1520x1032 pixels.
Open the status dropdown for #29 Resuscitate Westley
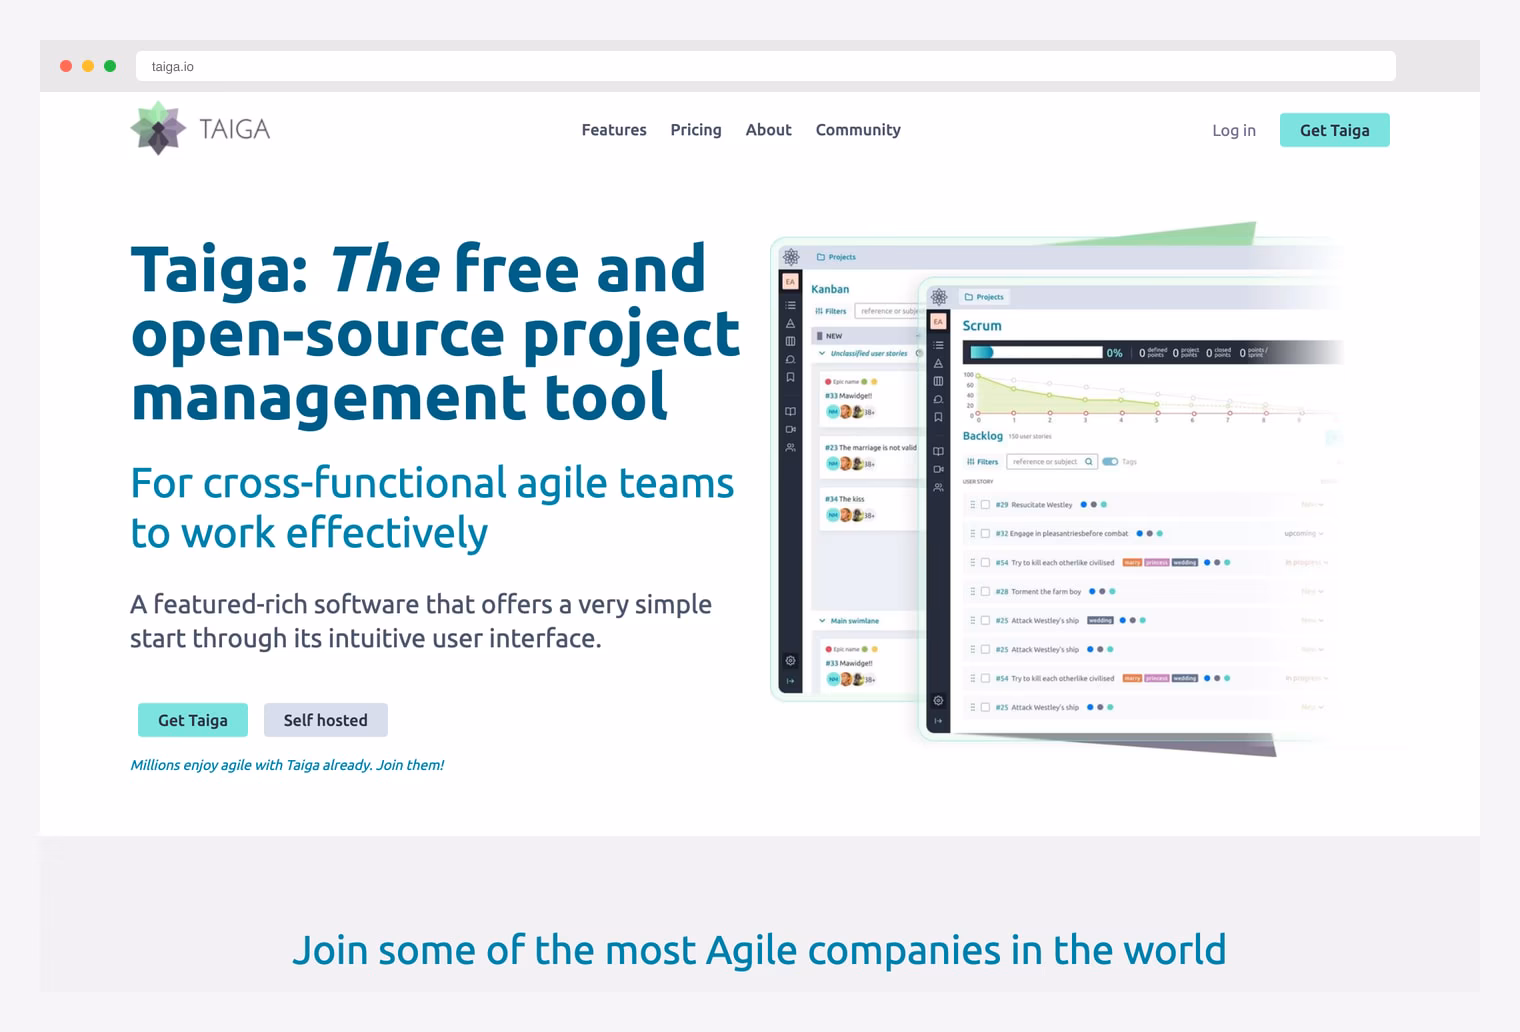click(1312, 505)
